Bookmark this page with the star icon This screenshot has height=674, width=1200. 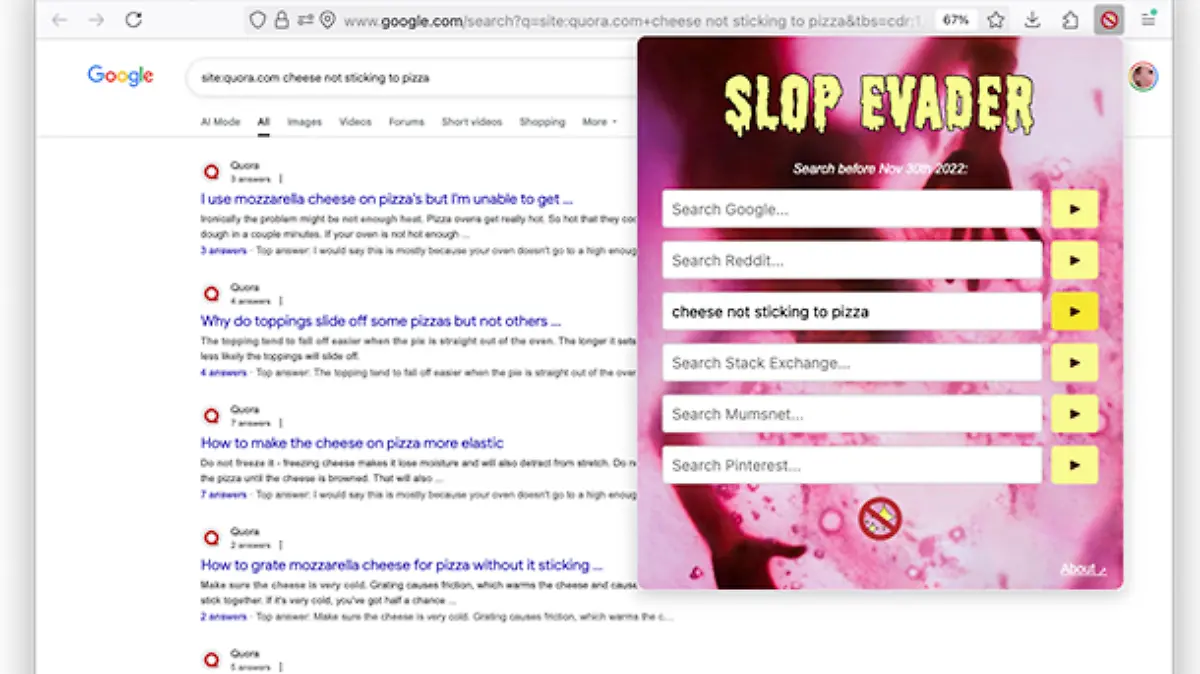995,19
